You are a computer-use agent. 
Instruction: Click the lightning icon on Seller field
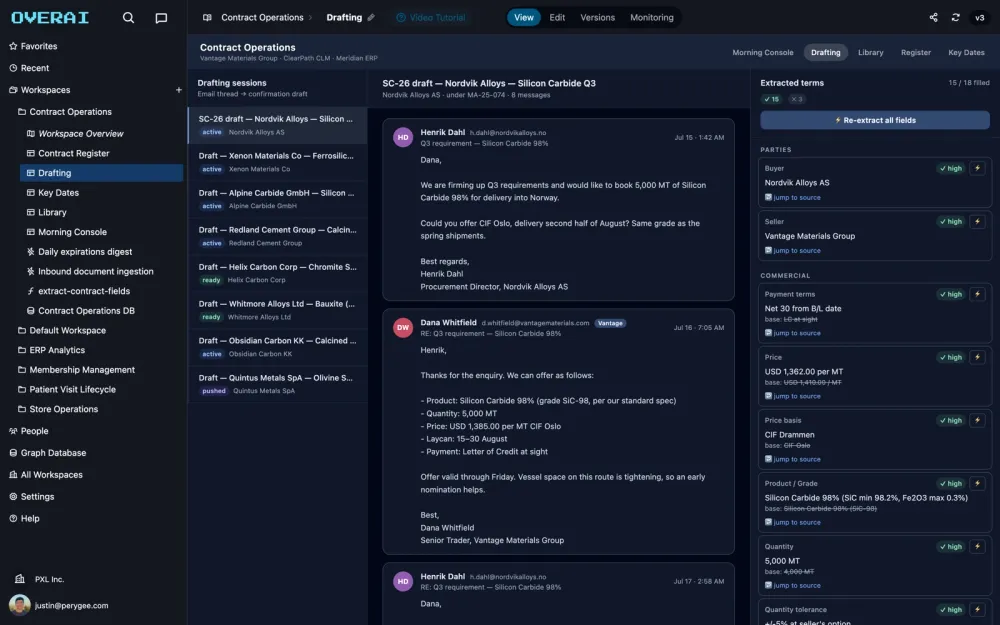pos(977,221)
